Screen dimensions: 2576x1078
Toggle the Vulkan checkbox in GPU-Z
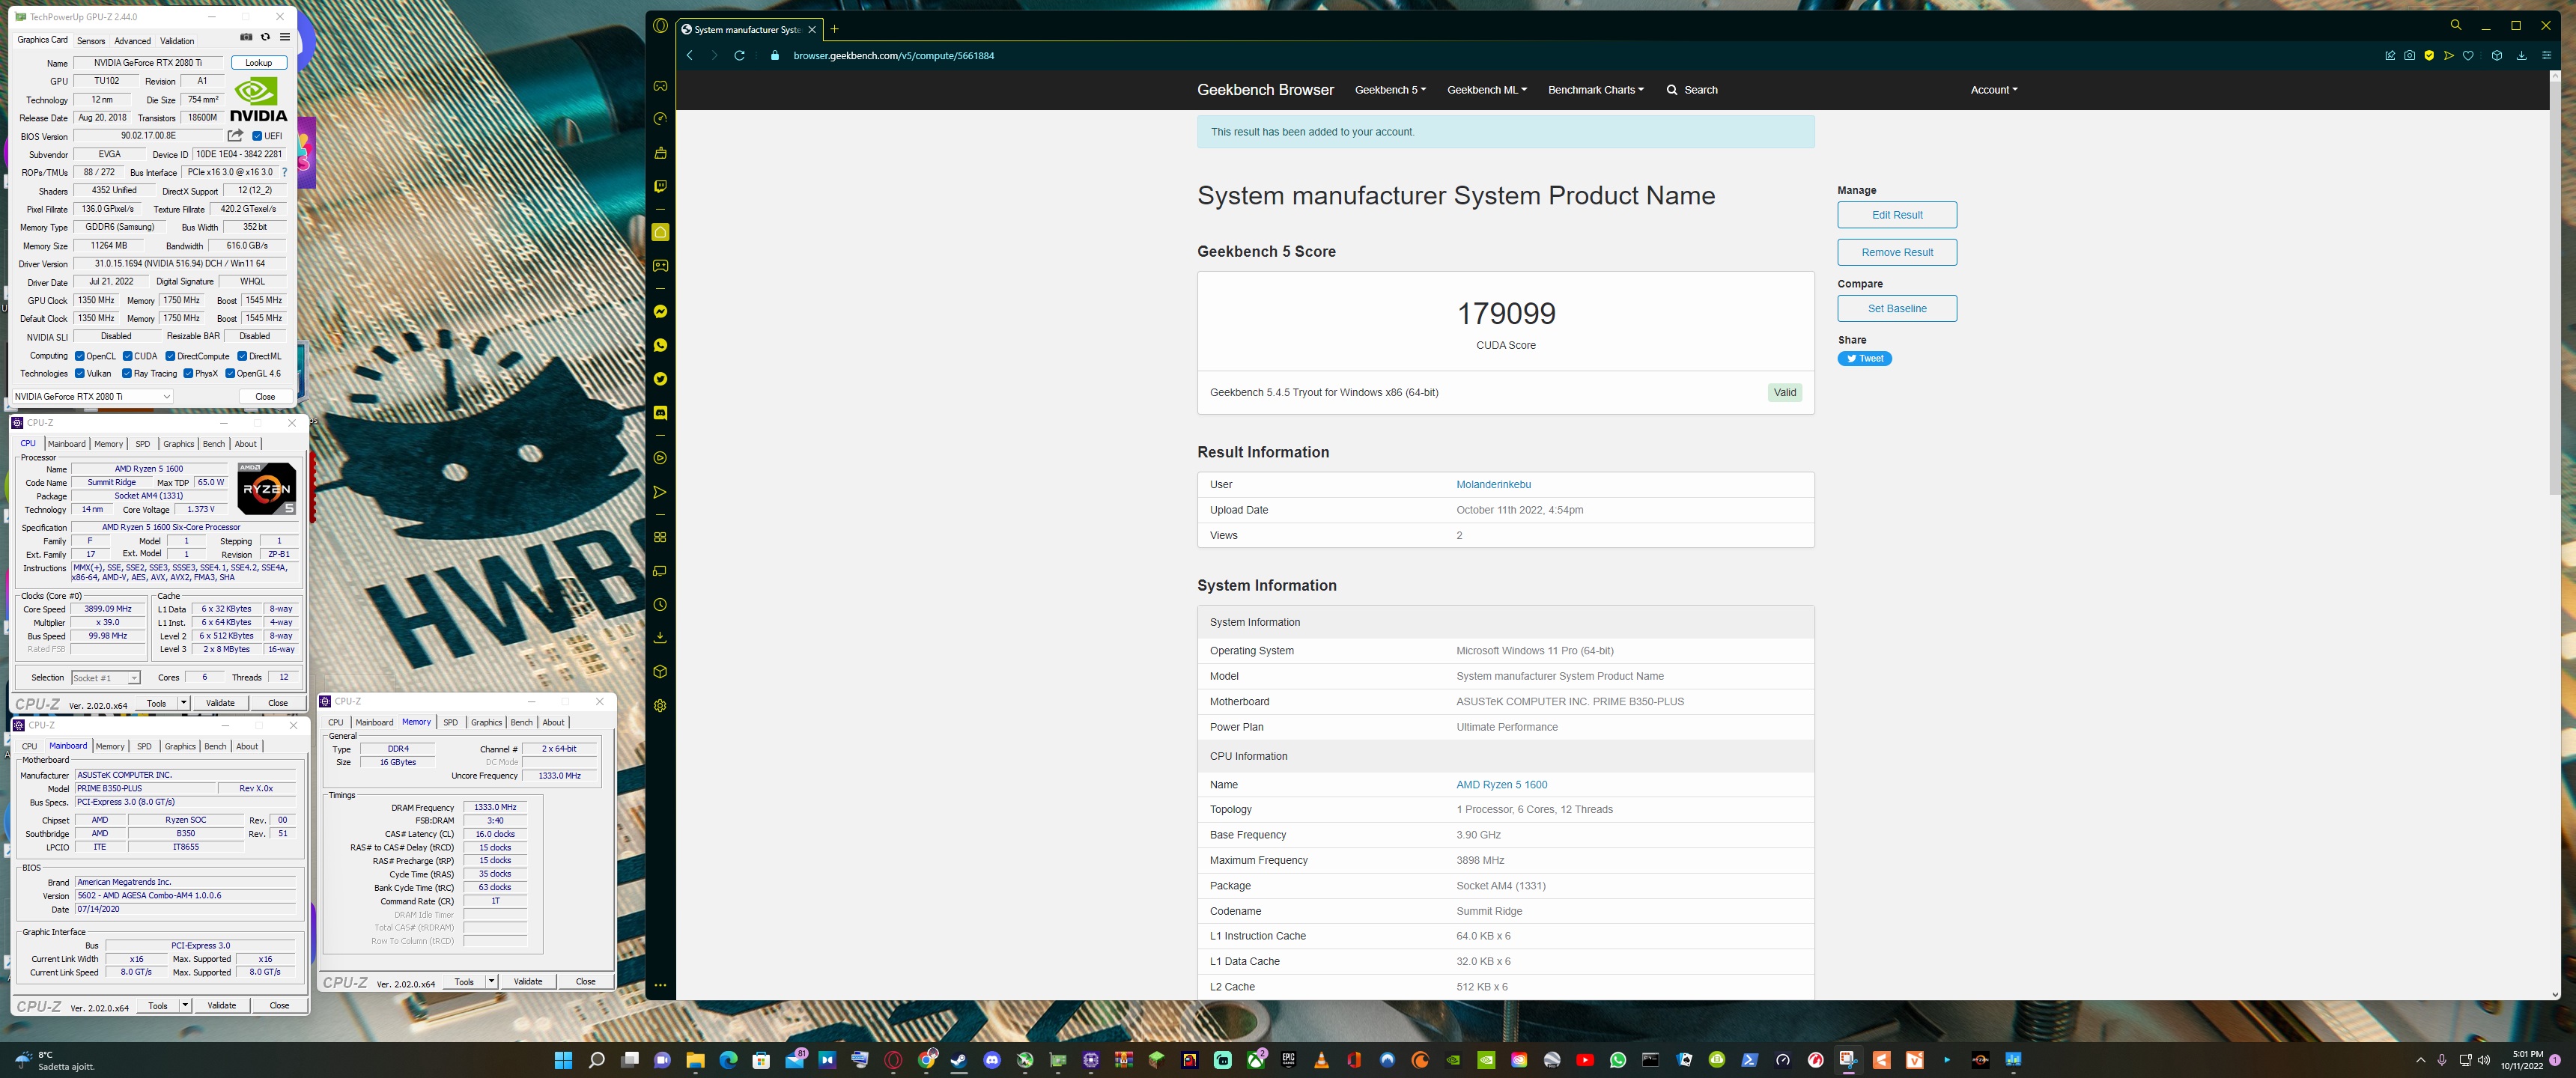point(80,373)
